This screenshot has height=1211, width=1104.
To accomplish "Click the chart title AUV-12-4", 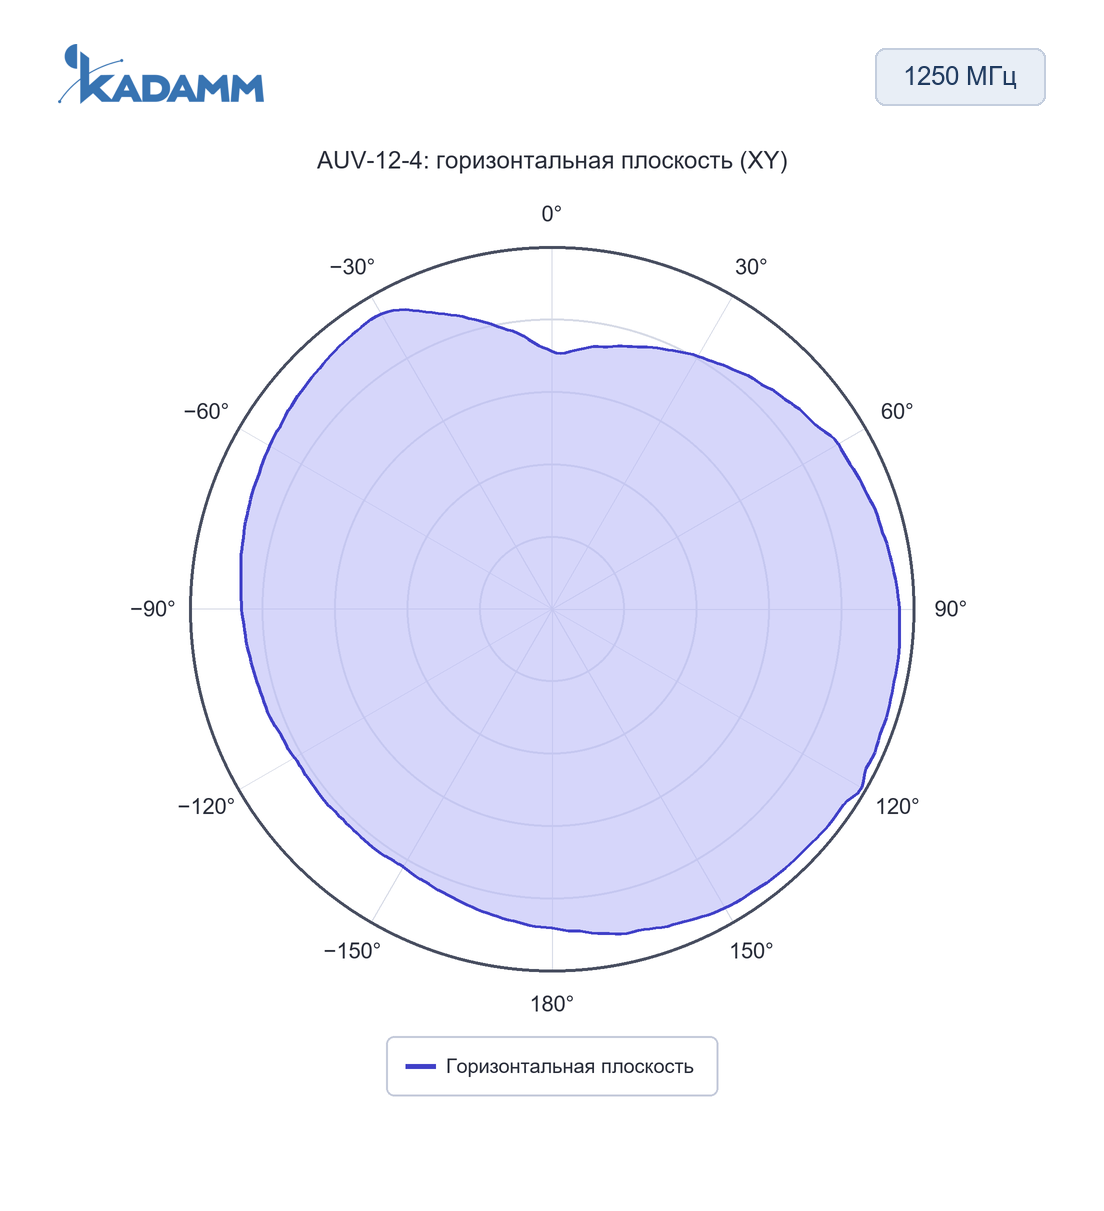I will tap(552, 161).
